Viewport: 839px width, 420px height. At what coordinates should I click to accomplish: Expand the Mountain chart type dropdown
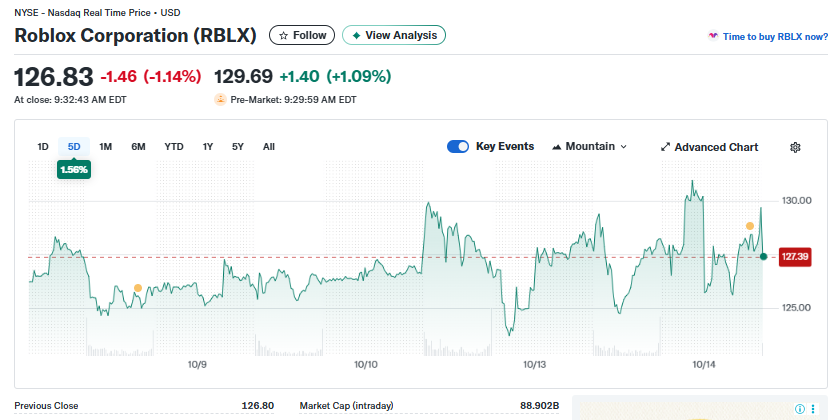click(x=590, y=147)
